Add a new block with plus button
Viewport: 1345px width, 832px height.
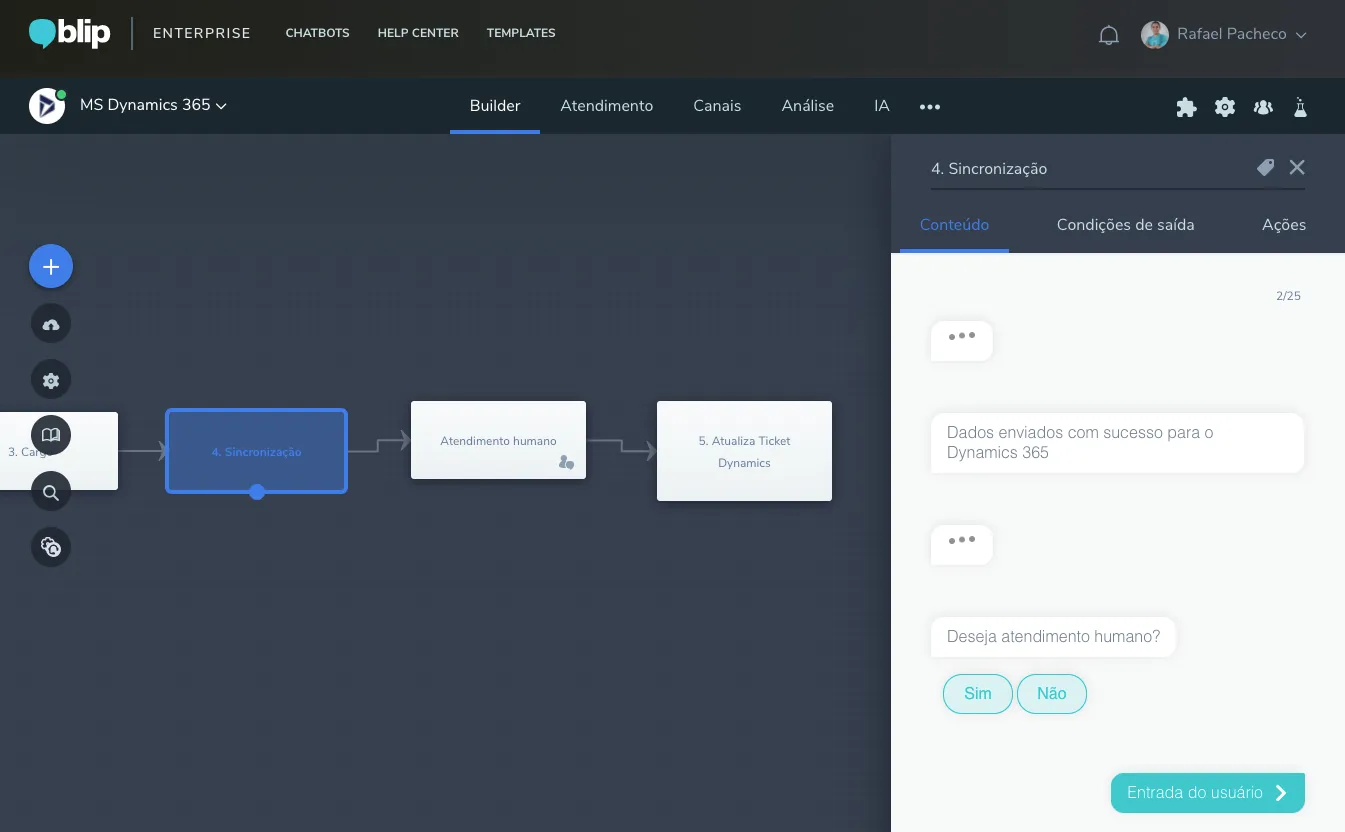pyautogui.click(x=51, y=267)
